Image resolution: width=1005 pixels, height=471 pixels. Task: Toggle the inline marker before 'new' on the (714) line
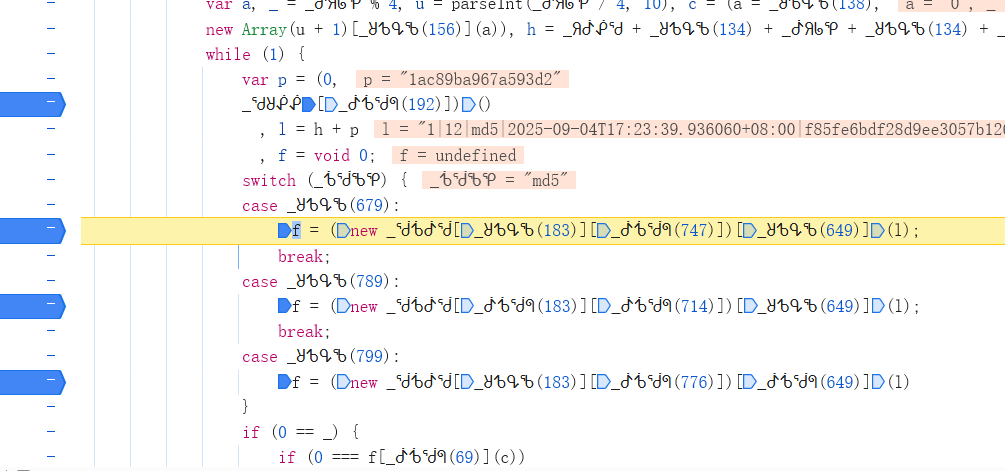344,306
